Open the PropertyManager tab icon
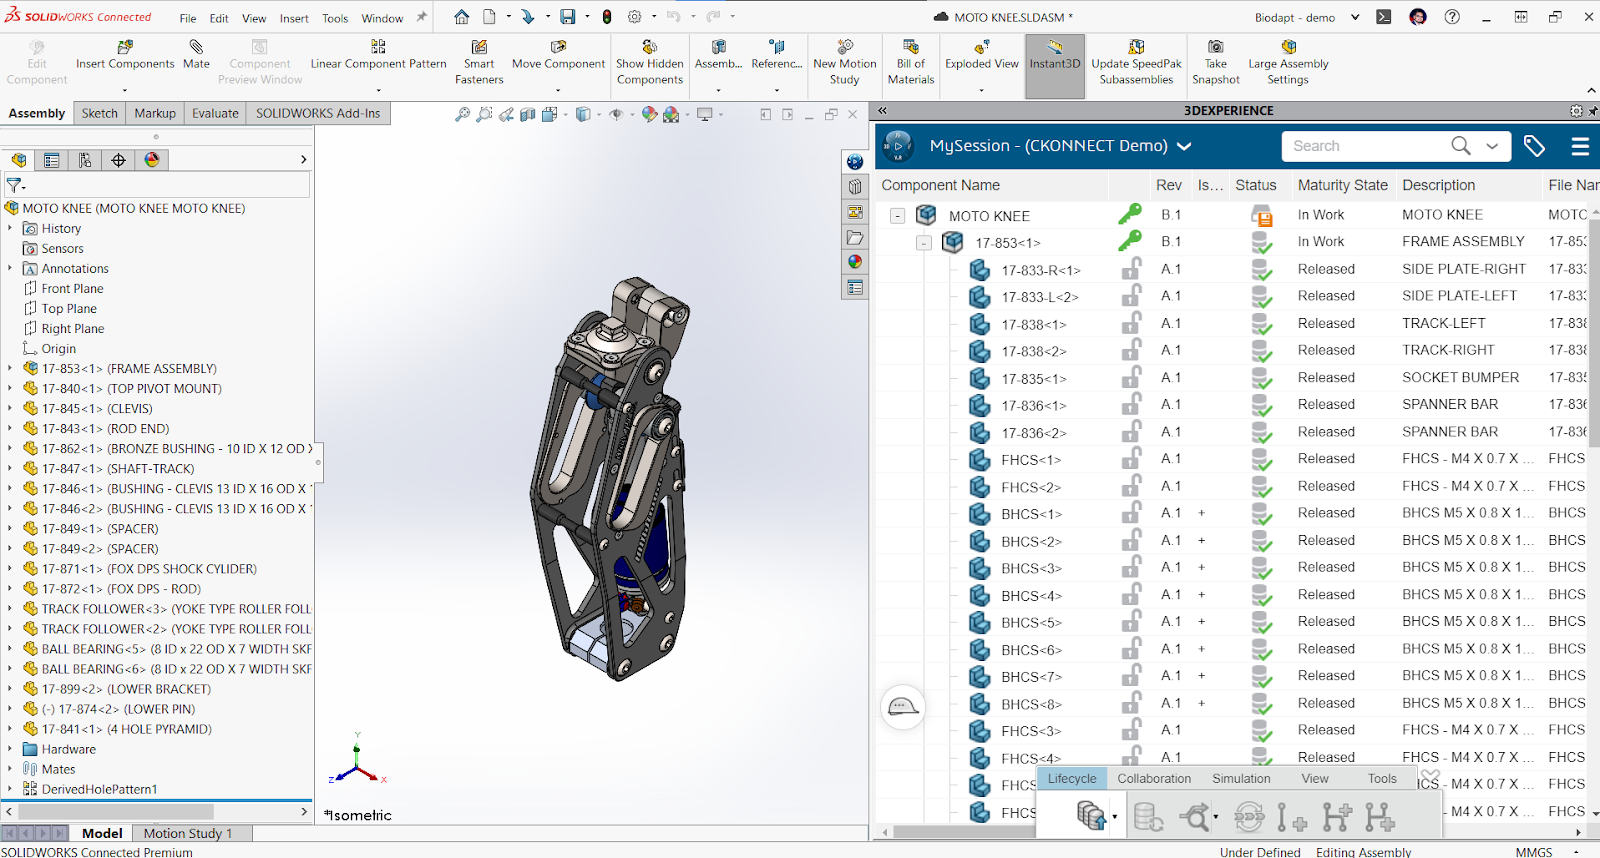 pos(52,160)
